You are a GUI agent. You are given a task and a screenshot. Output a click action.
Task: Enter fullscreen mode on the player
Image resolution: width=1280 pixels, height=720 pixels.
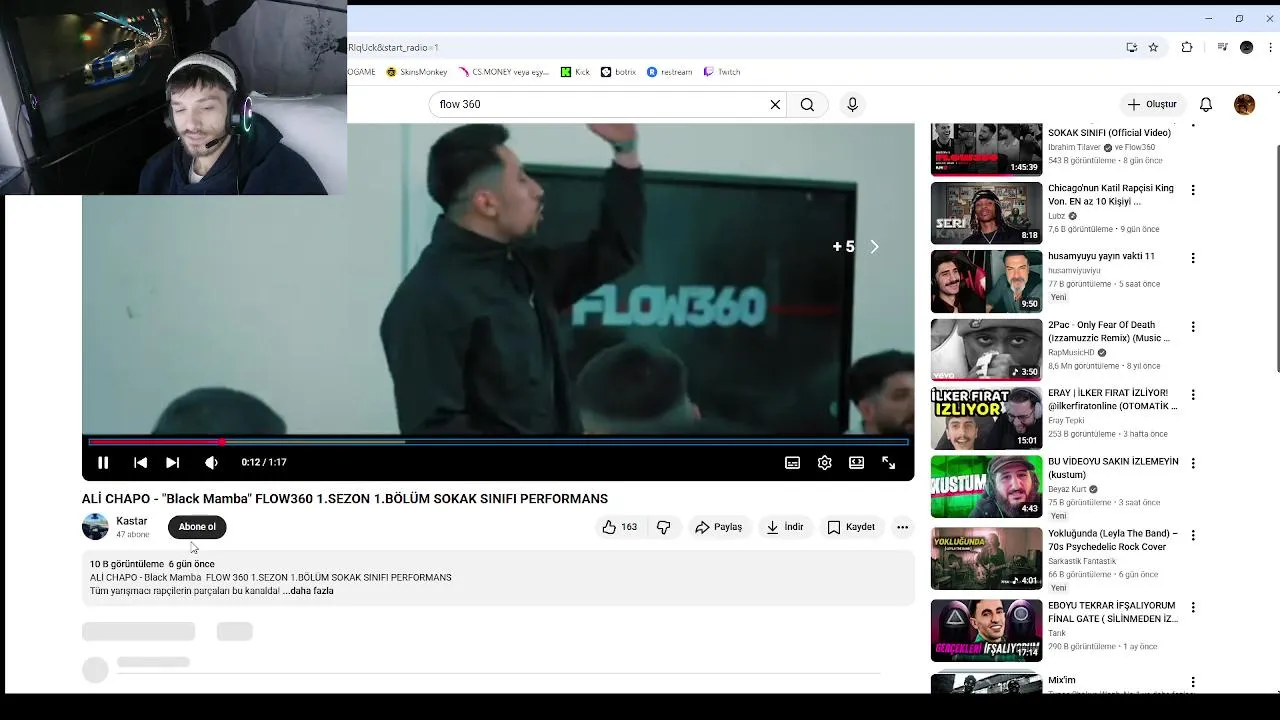(888, 462)
